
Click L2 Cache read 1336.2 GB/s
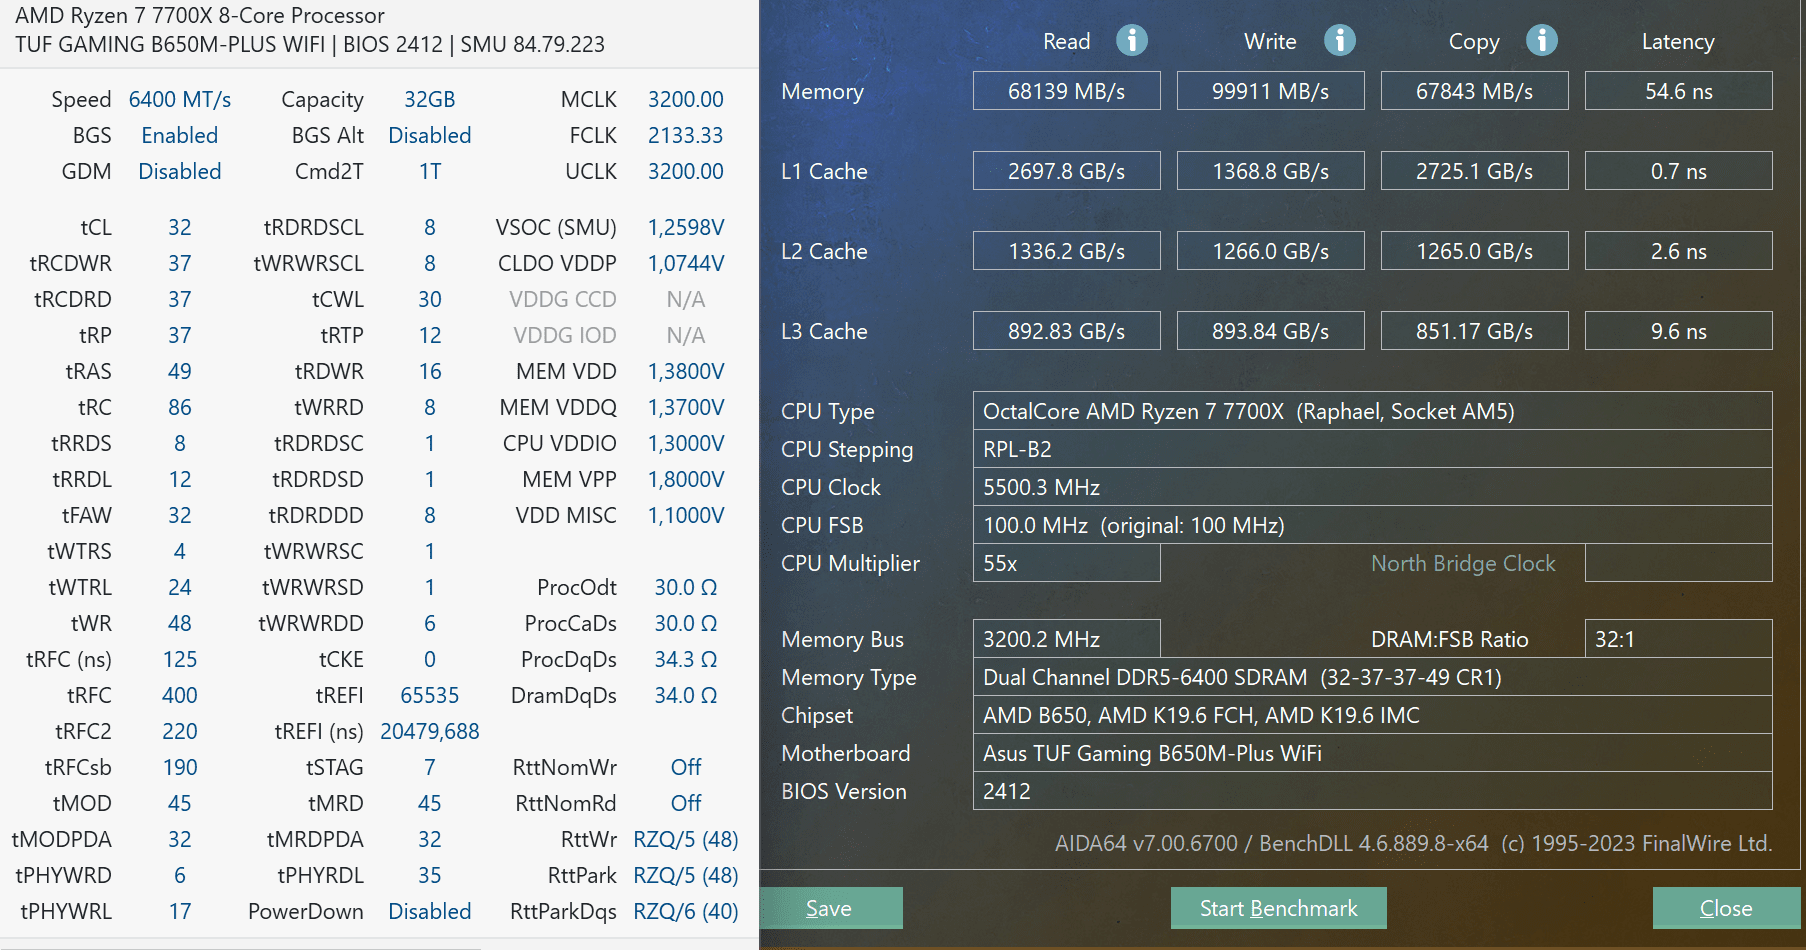coord(1066,251)
